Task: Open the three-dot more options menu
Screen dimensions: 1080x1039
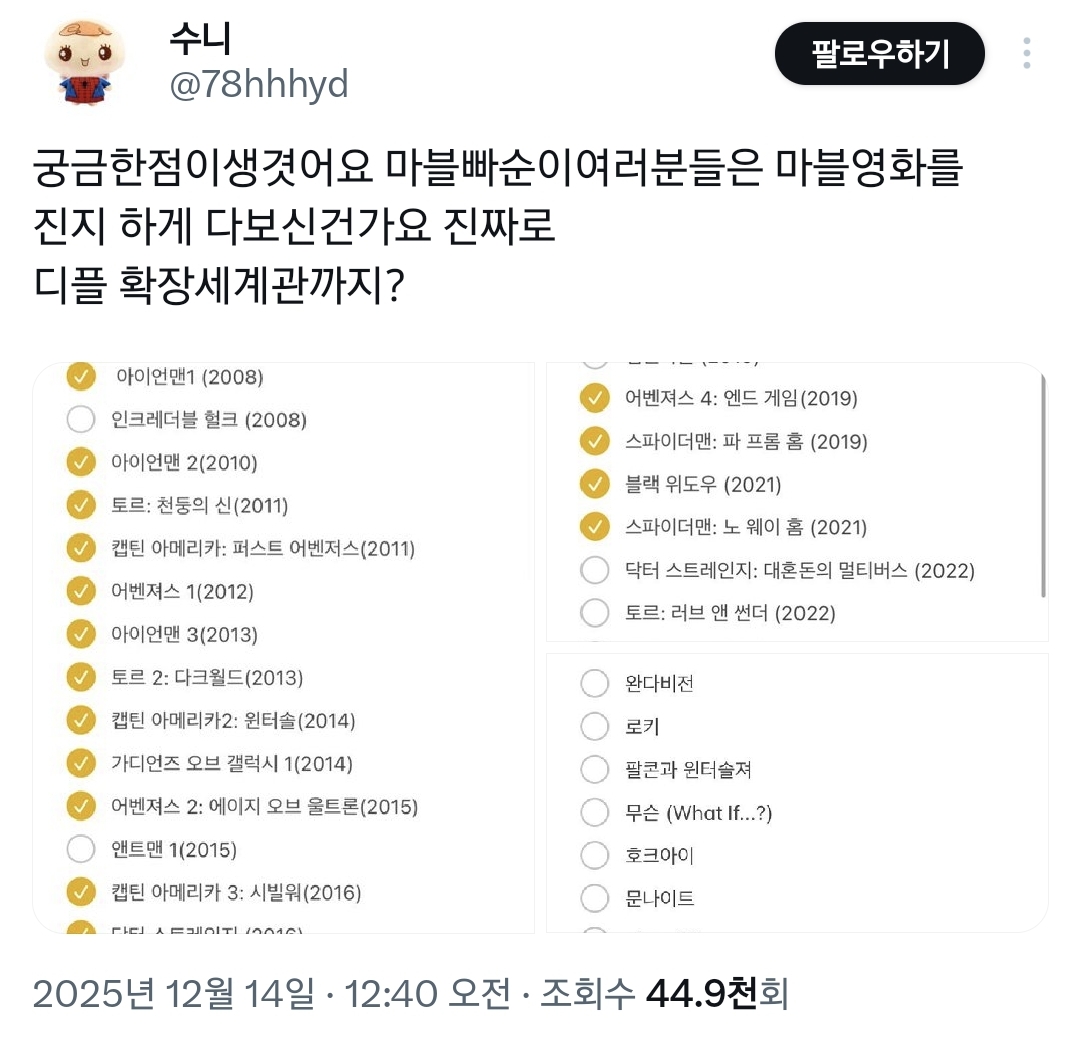Action: point(1027,53)
